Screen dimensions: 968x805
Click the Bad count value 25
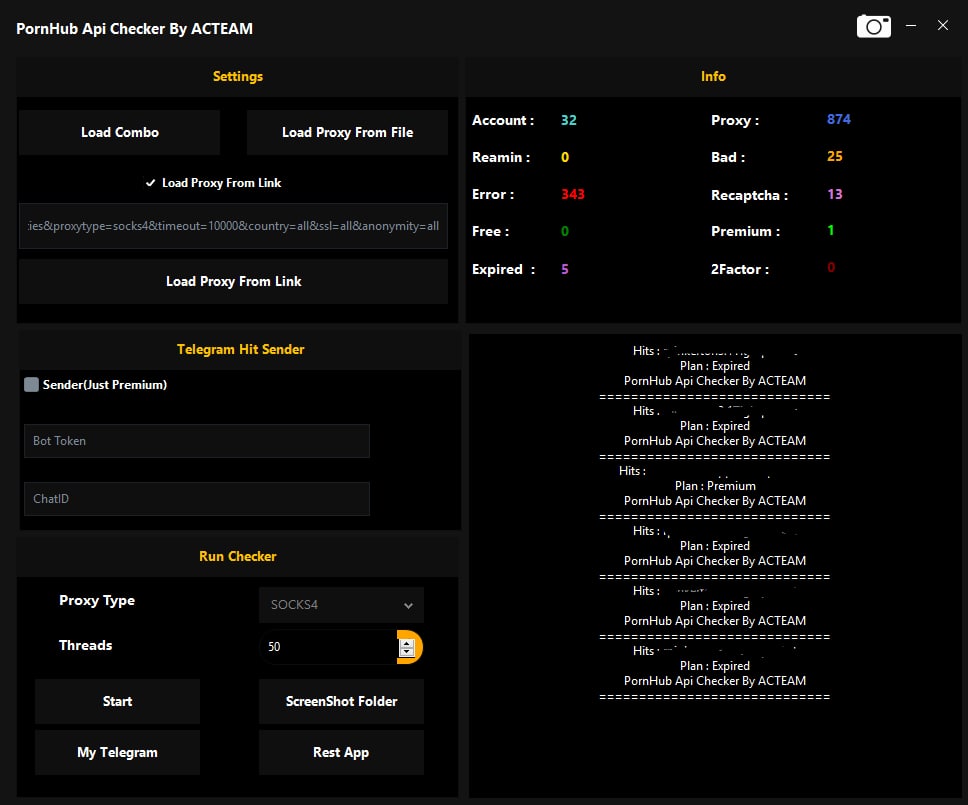[835, 156]
